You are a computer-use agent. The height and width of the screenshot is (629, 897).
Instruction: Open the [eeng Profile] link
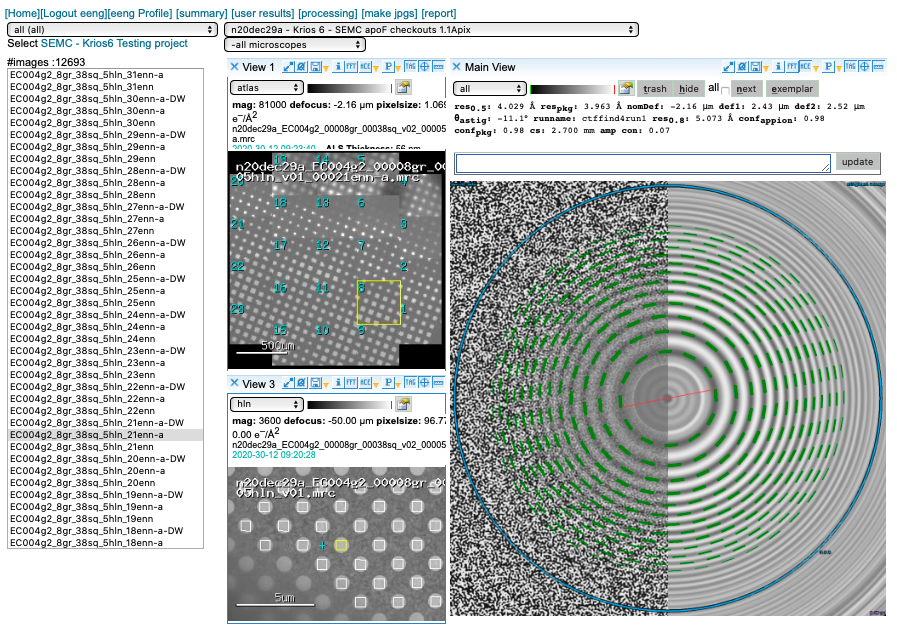pyautogui.click(x=140, y=13)
